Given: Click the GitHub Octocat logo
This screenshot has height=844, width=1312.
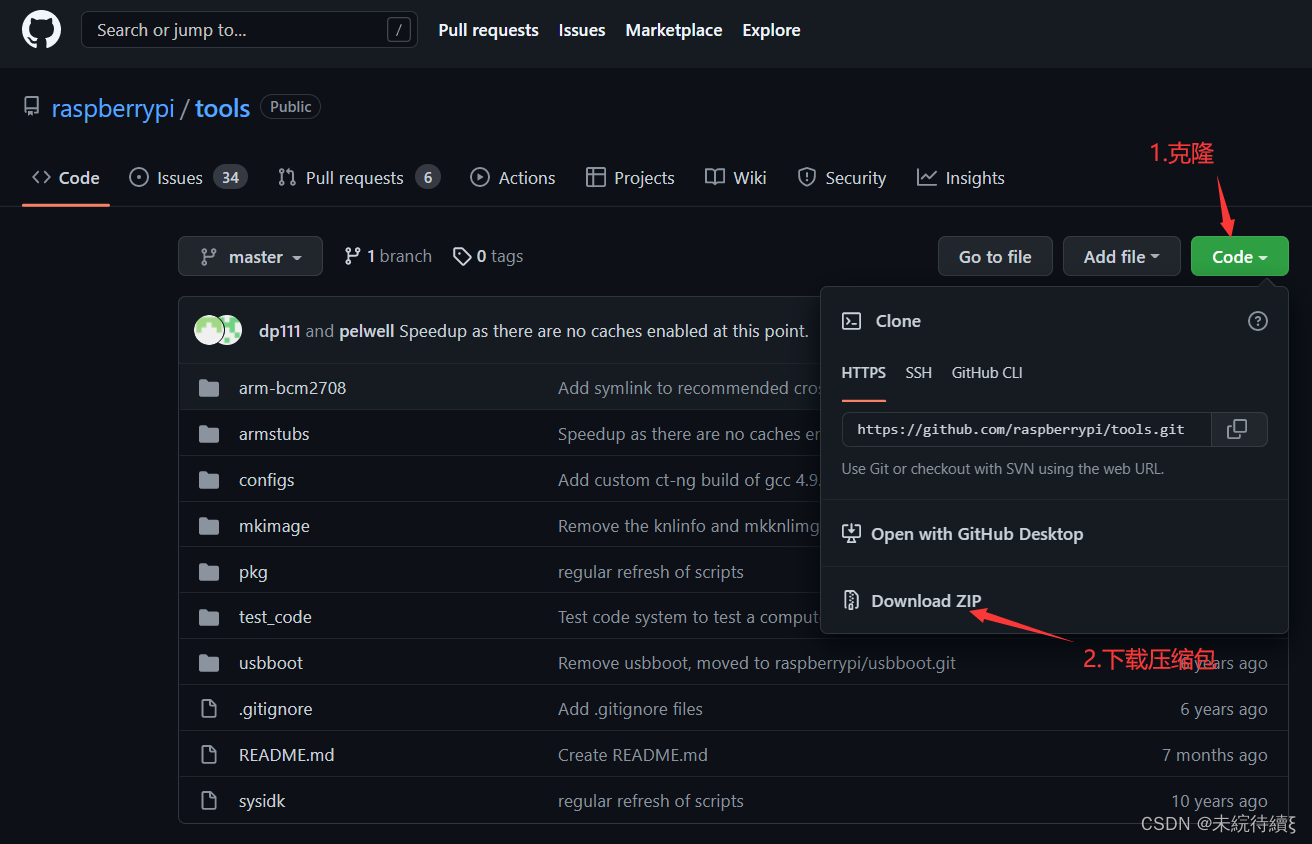Looking at the screenshot, I should [x=42, y=30].
